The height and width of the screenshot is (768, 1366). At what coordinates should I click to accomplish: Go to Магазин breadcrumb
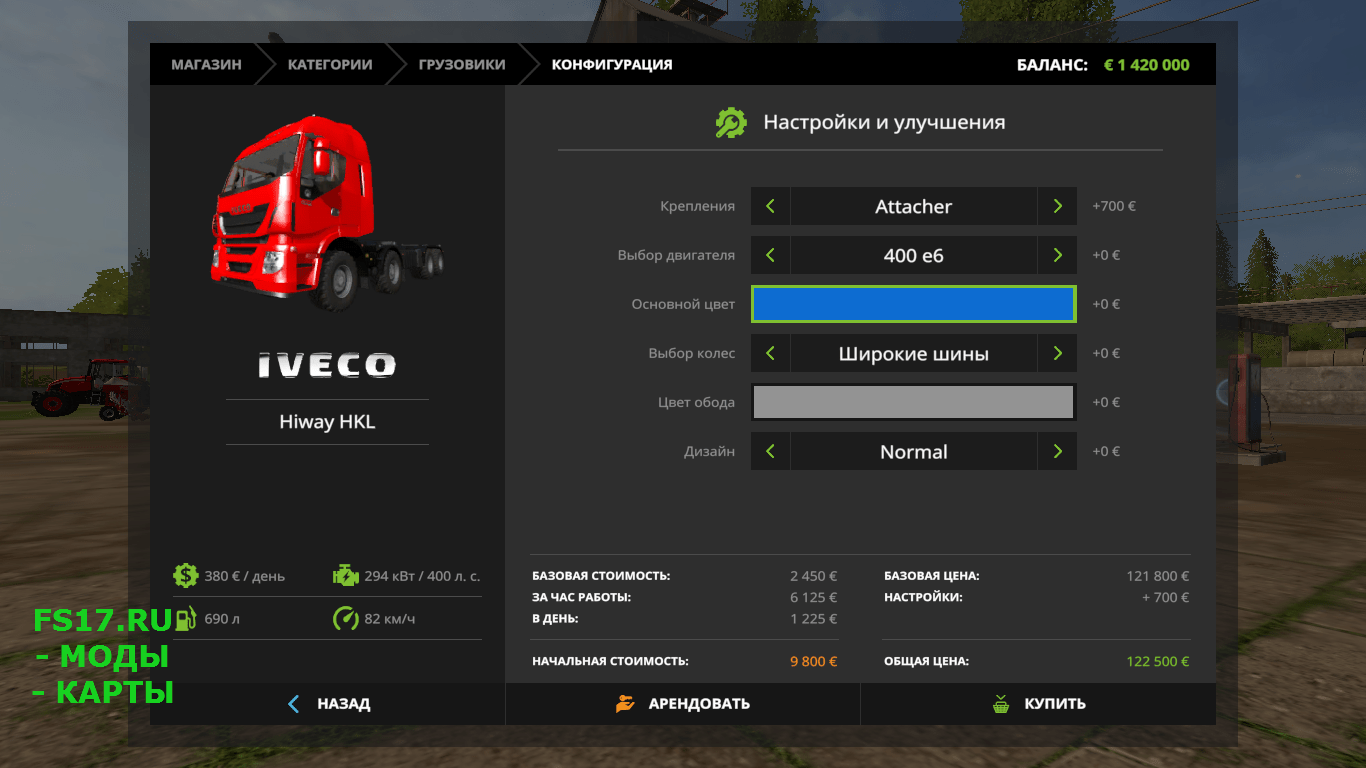[206, 64]
